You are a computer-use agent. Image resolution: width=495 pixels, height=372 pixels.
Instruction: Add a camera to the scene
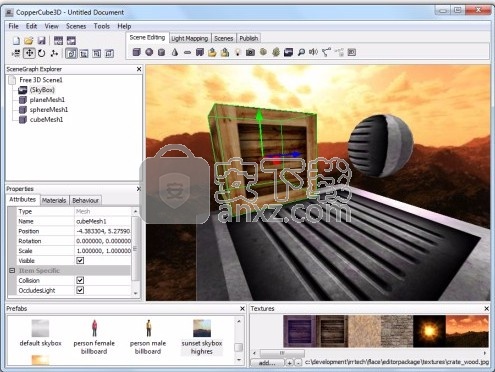[x=250, y=52]
